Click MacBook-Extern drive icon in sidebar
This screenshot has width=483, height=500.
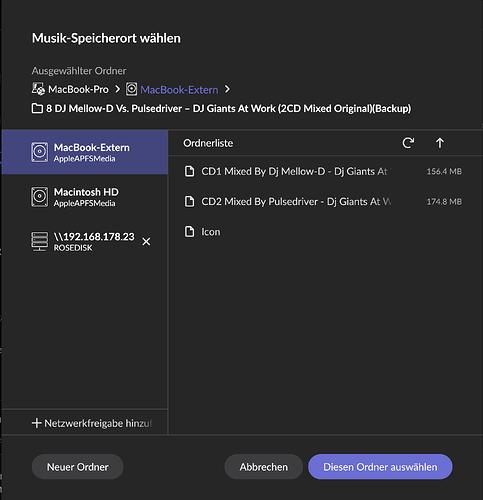tap(40, 152)
